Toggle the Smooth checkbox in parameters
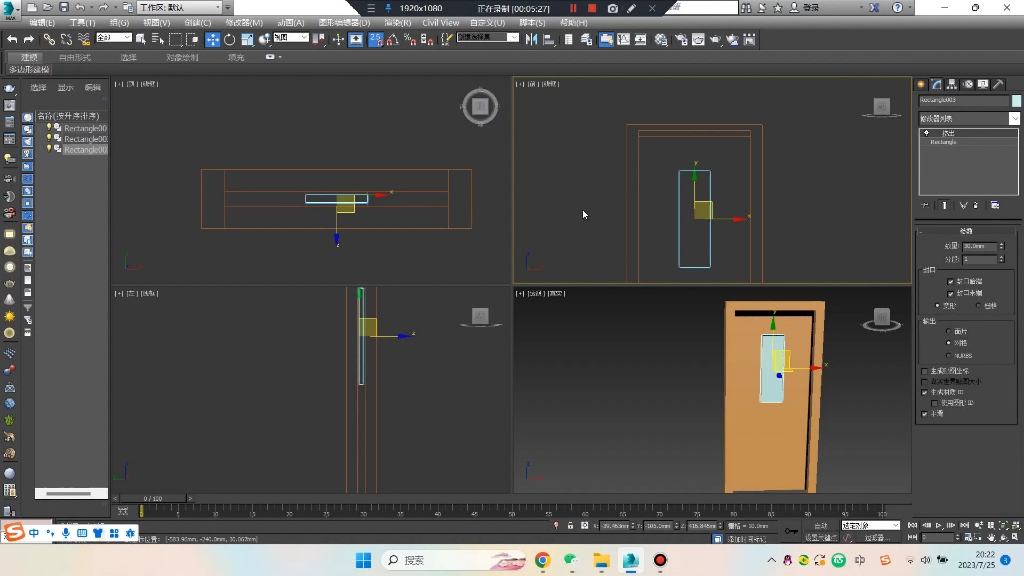The image size is (1024, 576). coord(925,413)
